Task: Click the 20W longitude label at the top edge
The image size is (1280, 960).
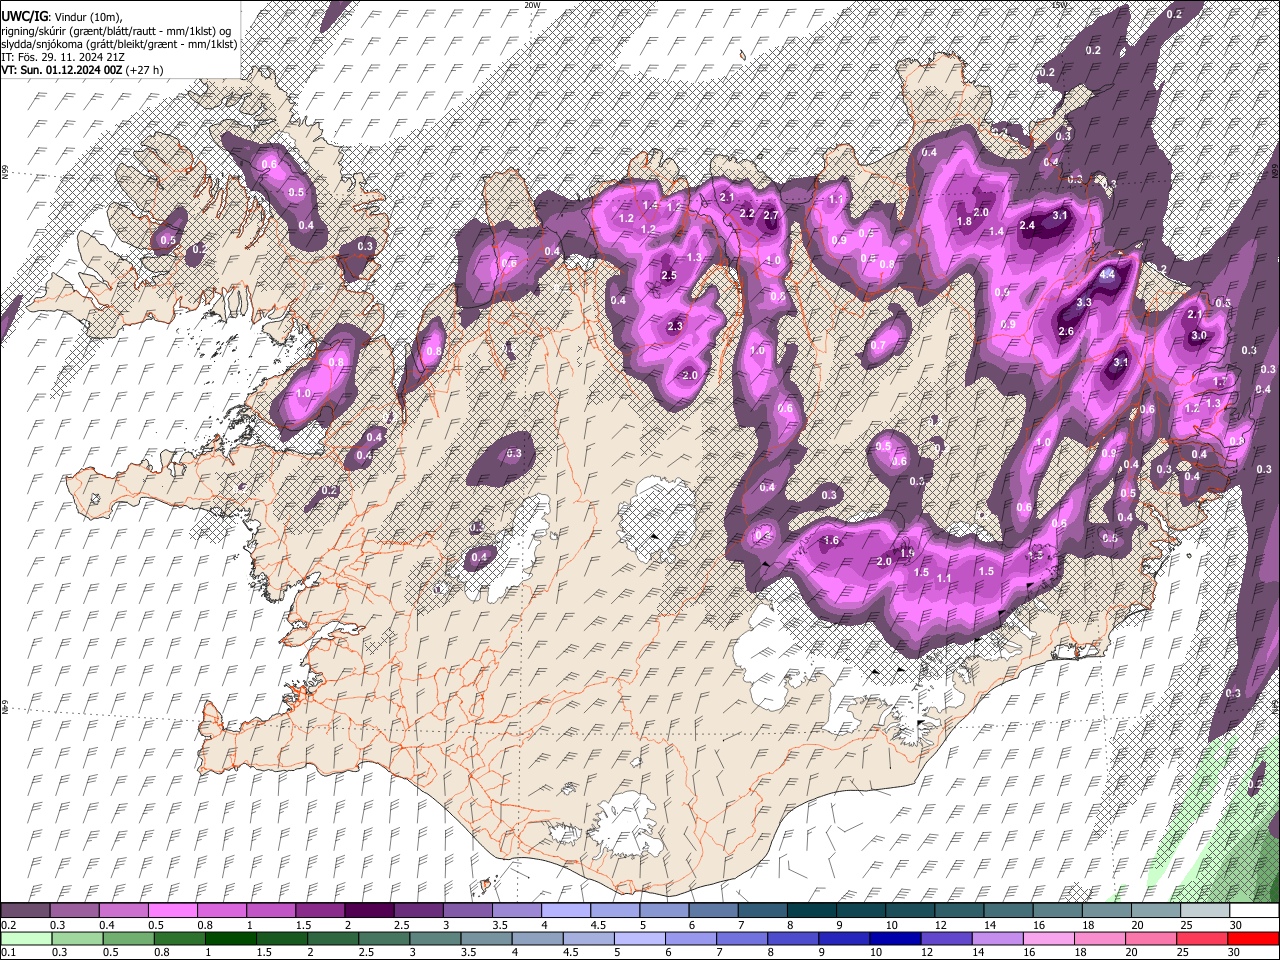Action: click(x=532, y=4)
